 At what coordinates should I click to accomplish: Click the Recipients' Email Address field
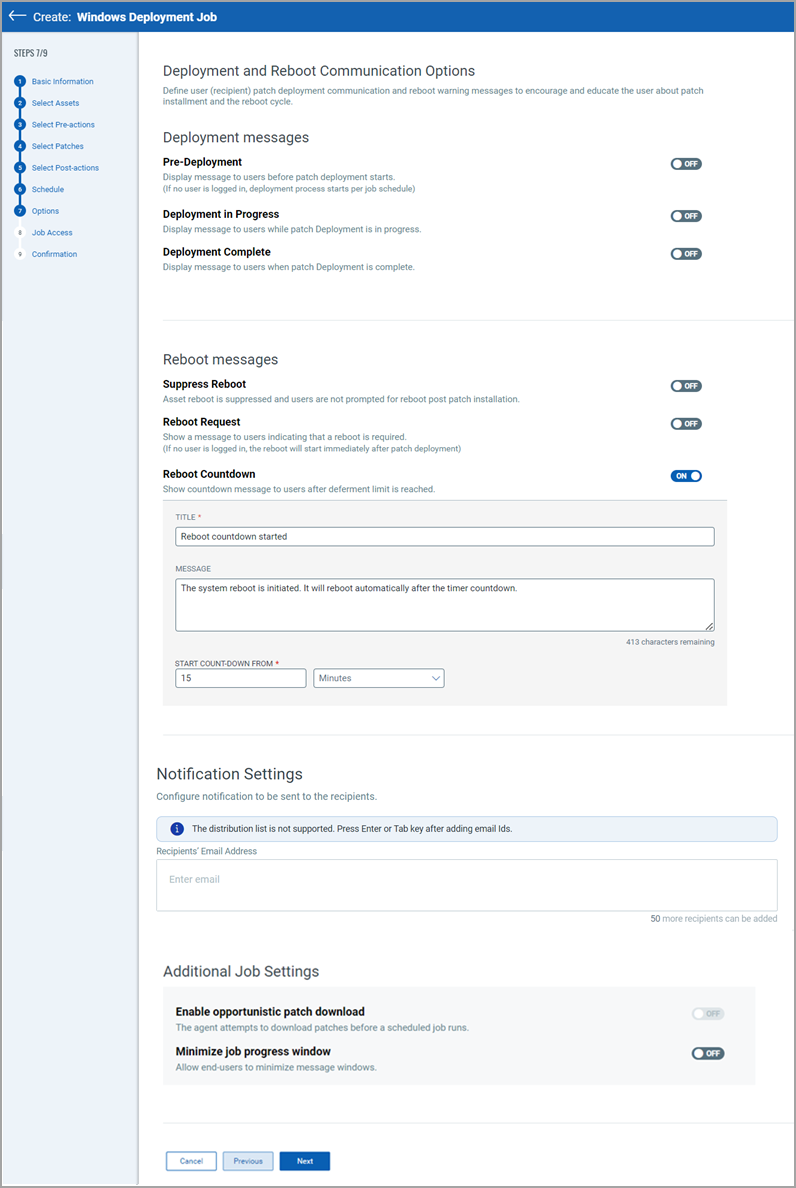(467, 885)
